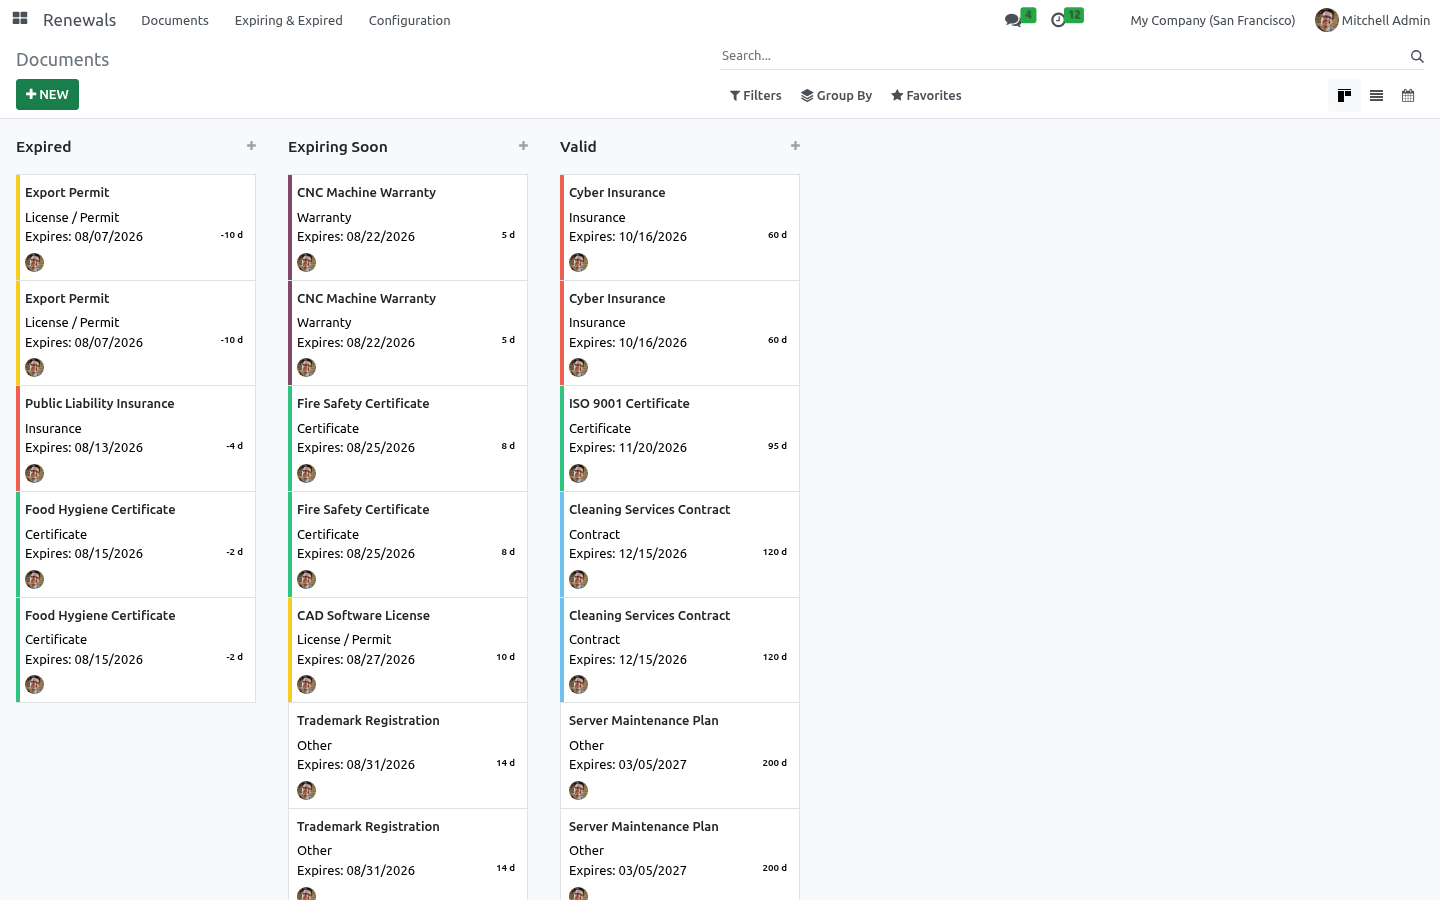Open the Public Liability Insurance card
Image resolution: width=1440 pixels, height=900 pixels.
136,439
